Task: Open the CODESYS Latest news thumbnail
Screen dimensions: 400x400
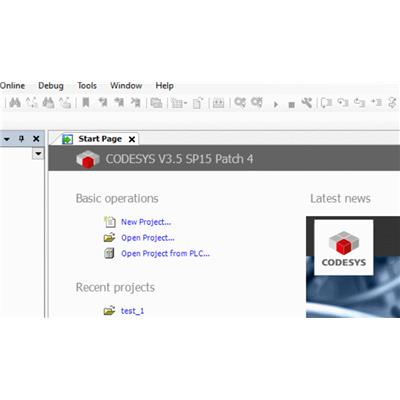Action: click(x=353, y=267)
